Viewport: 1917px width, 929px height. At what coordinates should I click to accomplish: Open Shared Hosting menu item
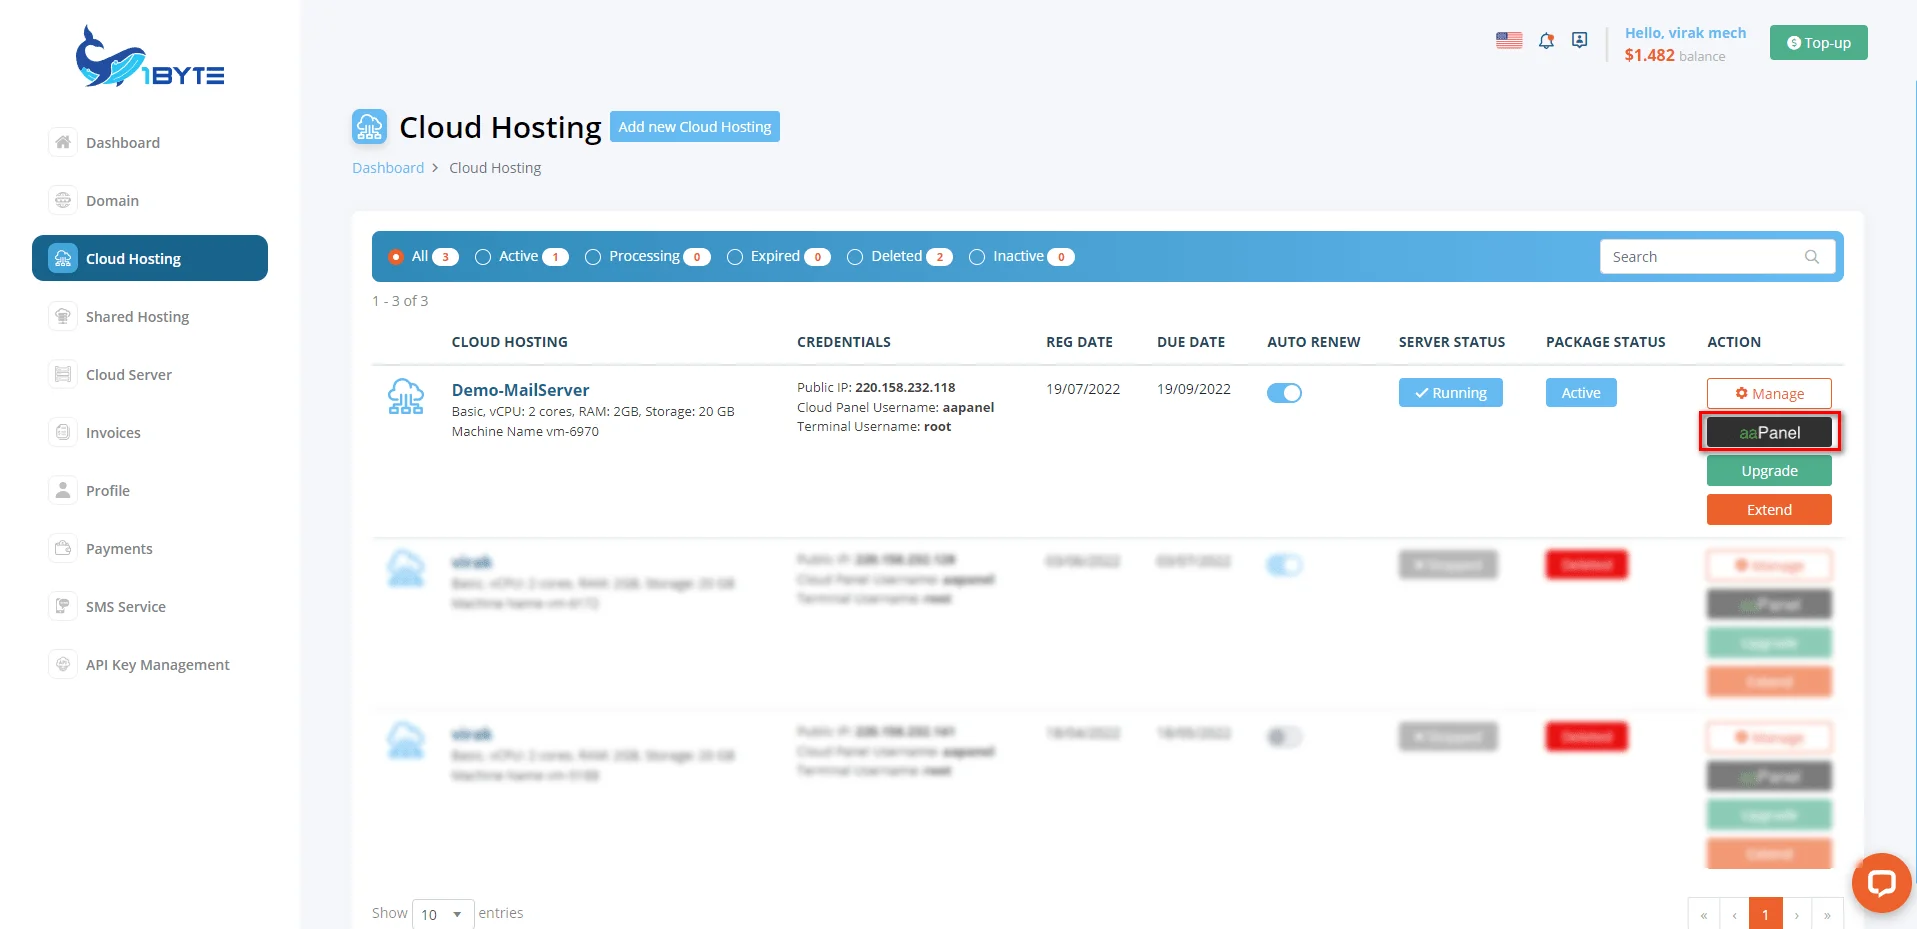[x=137, y=316]
